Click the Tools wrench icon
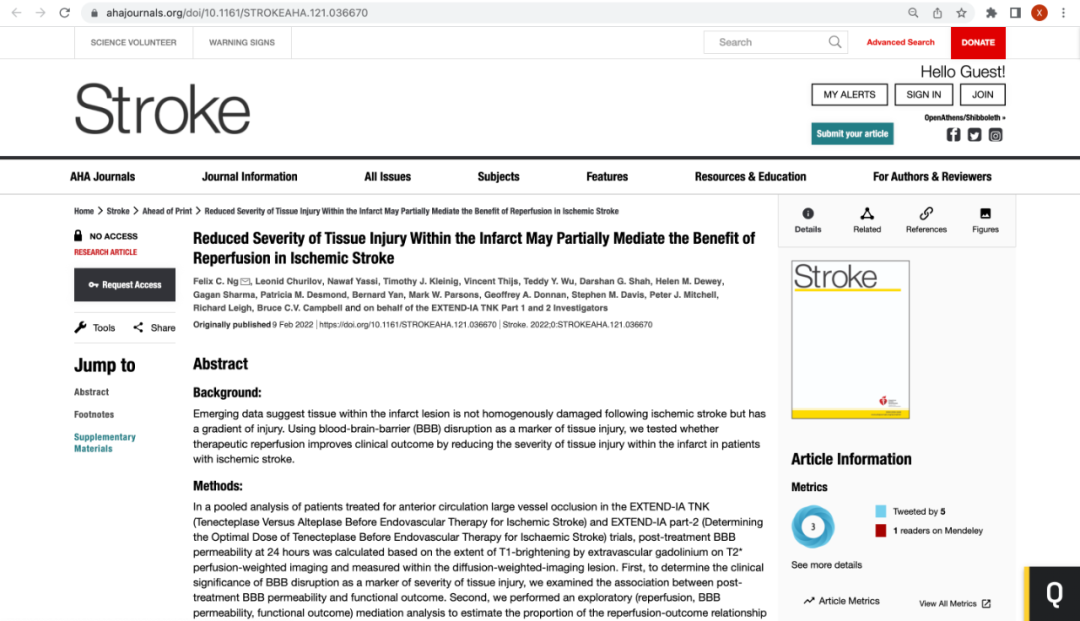This screenshot has height=621, width=1080. [81, 327]
